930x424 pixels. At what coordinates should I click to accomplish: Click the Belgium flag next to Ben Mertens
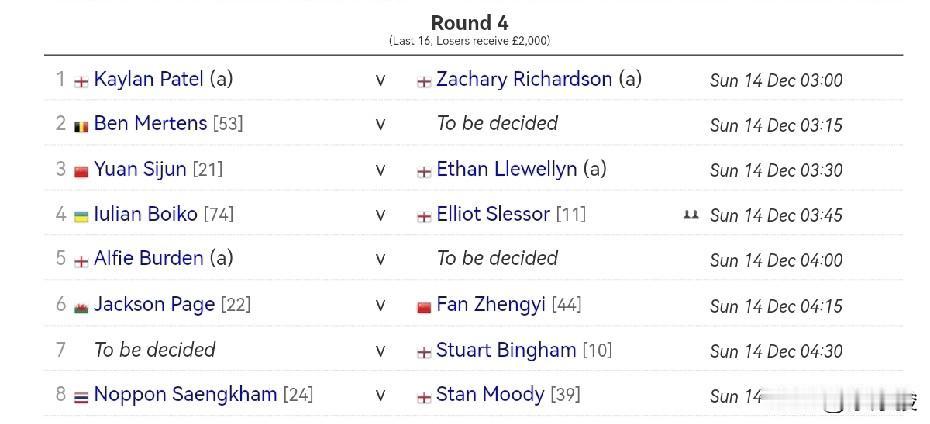click(x=81, y=125)
